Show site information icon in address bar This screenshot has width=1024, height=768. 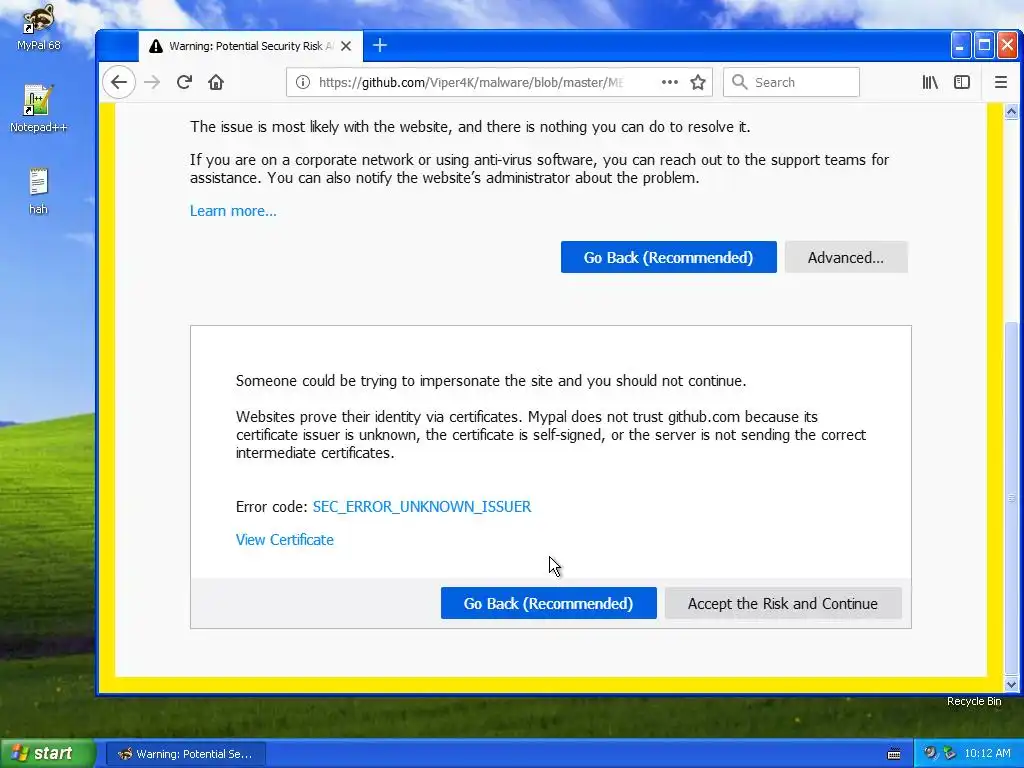click(x=302, y=82)
